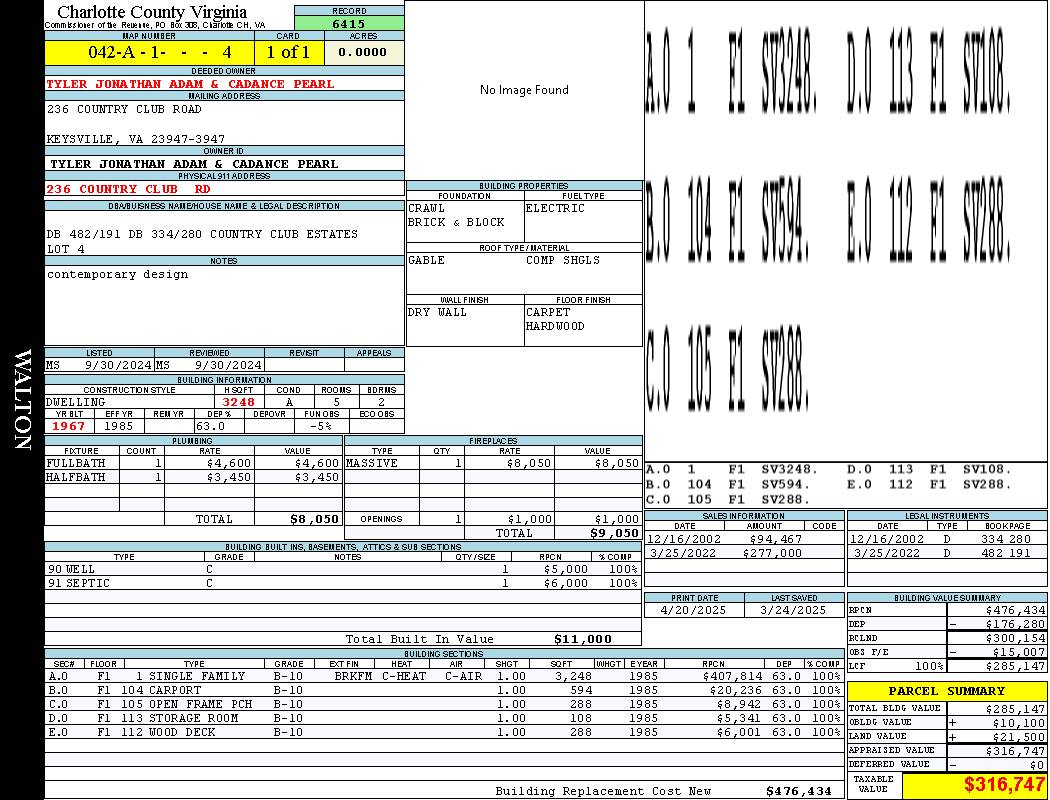Screen dimensions: 1050x800
Task: Click the Reviewed date 9/30/2024
Action: (x=228, y=366)
